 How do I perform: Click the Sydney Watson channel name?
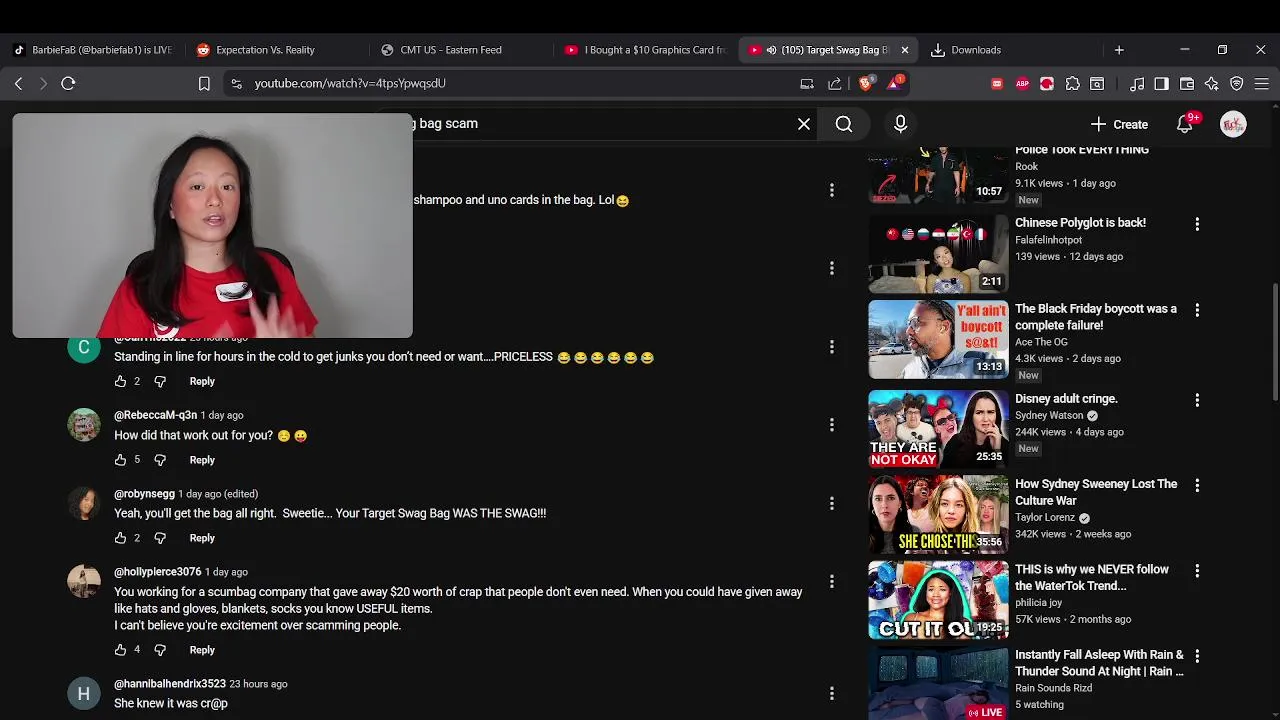pos(1049,416)
